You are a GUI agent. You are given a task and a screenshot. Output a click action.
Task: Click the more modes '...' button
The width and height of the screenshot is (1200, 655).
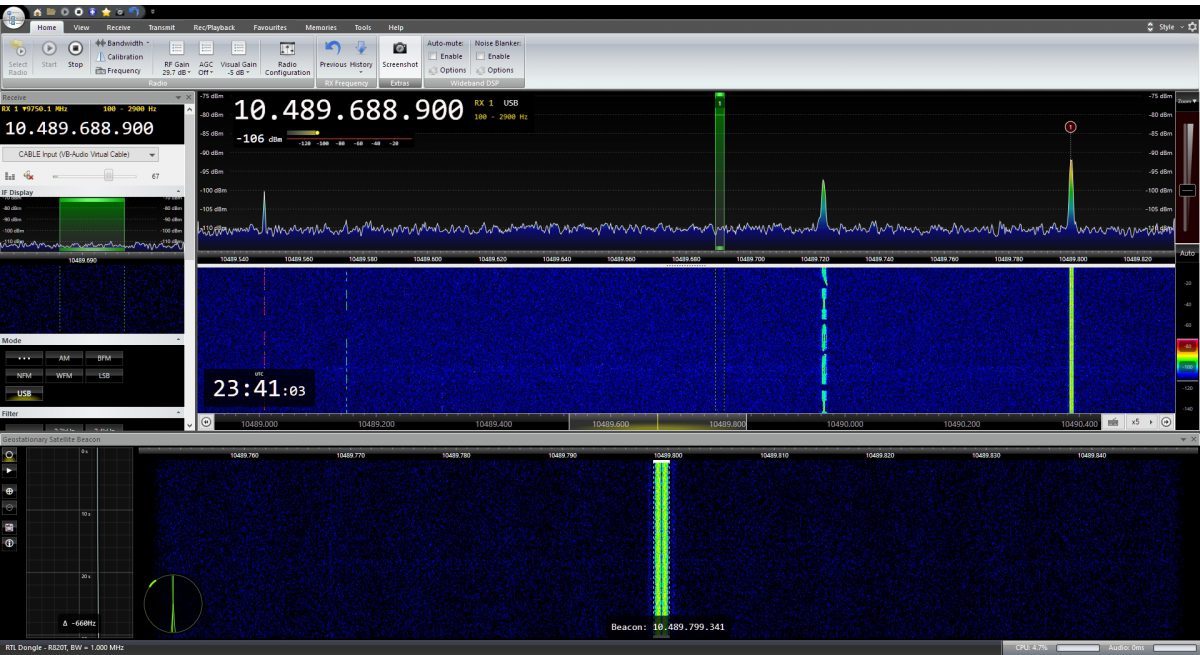(x=24, y=357)
